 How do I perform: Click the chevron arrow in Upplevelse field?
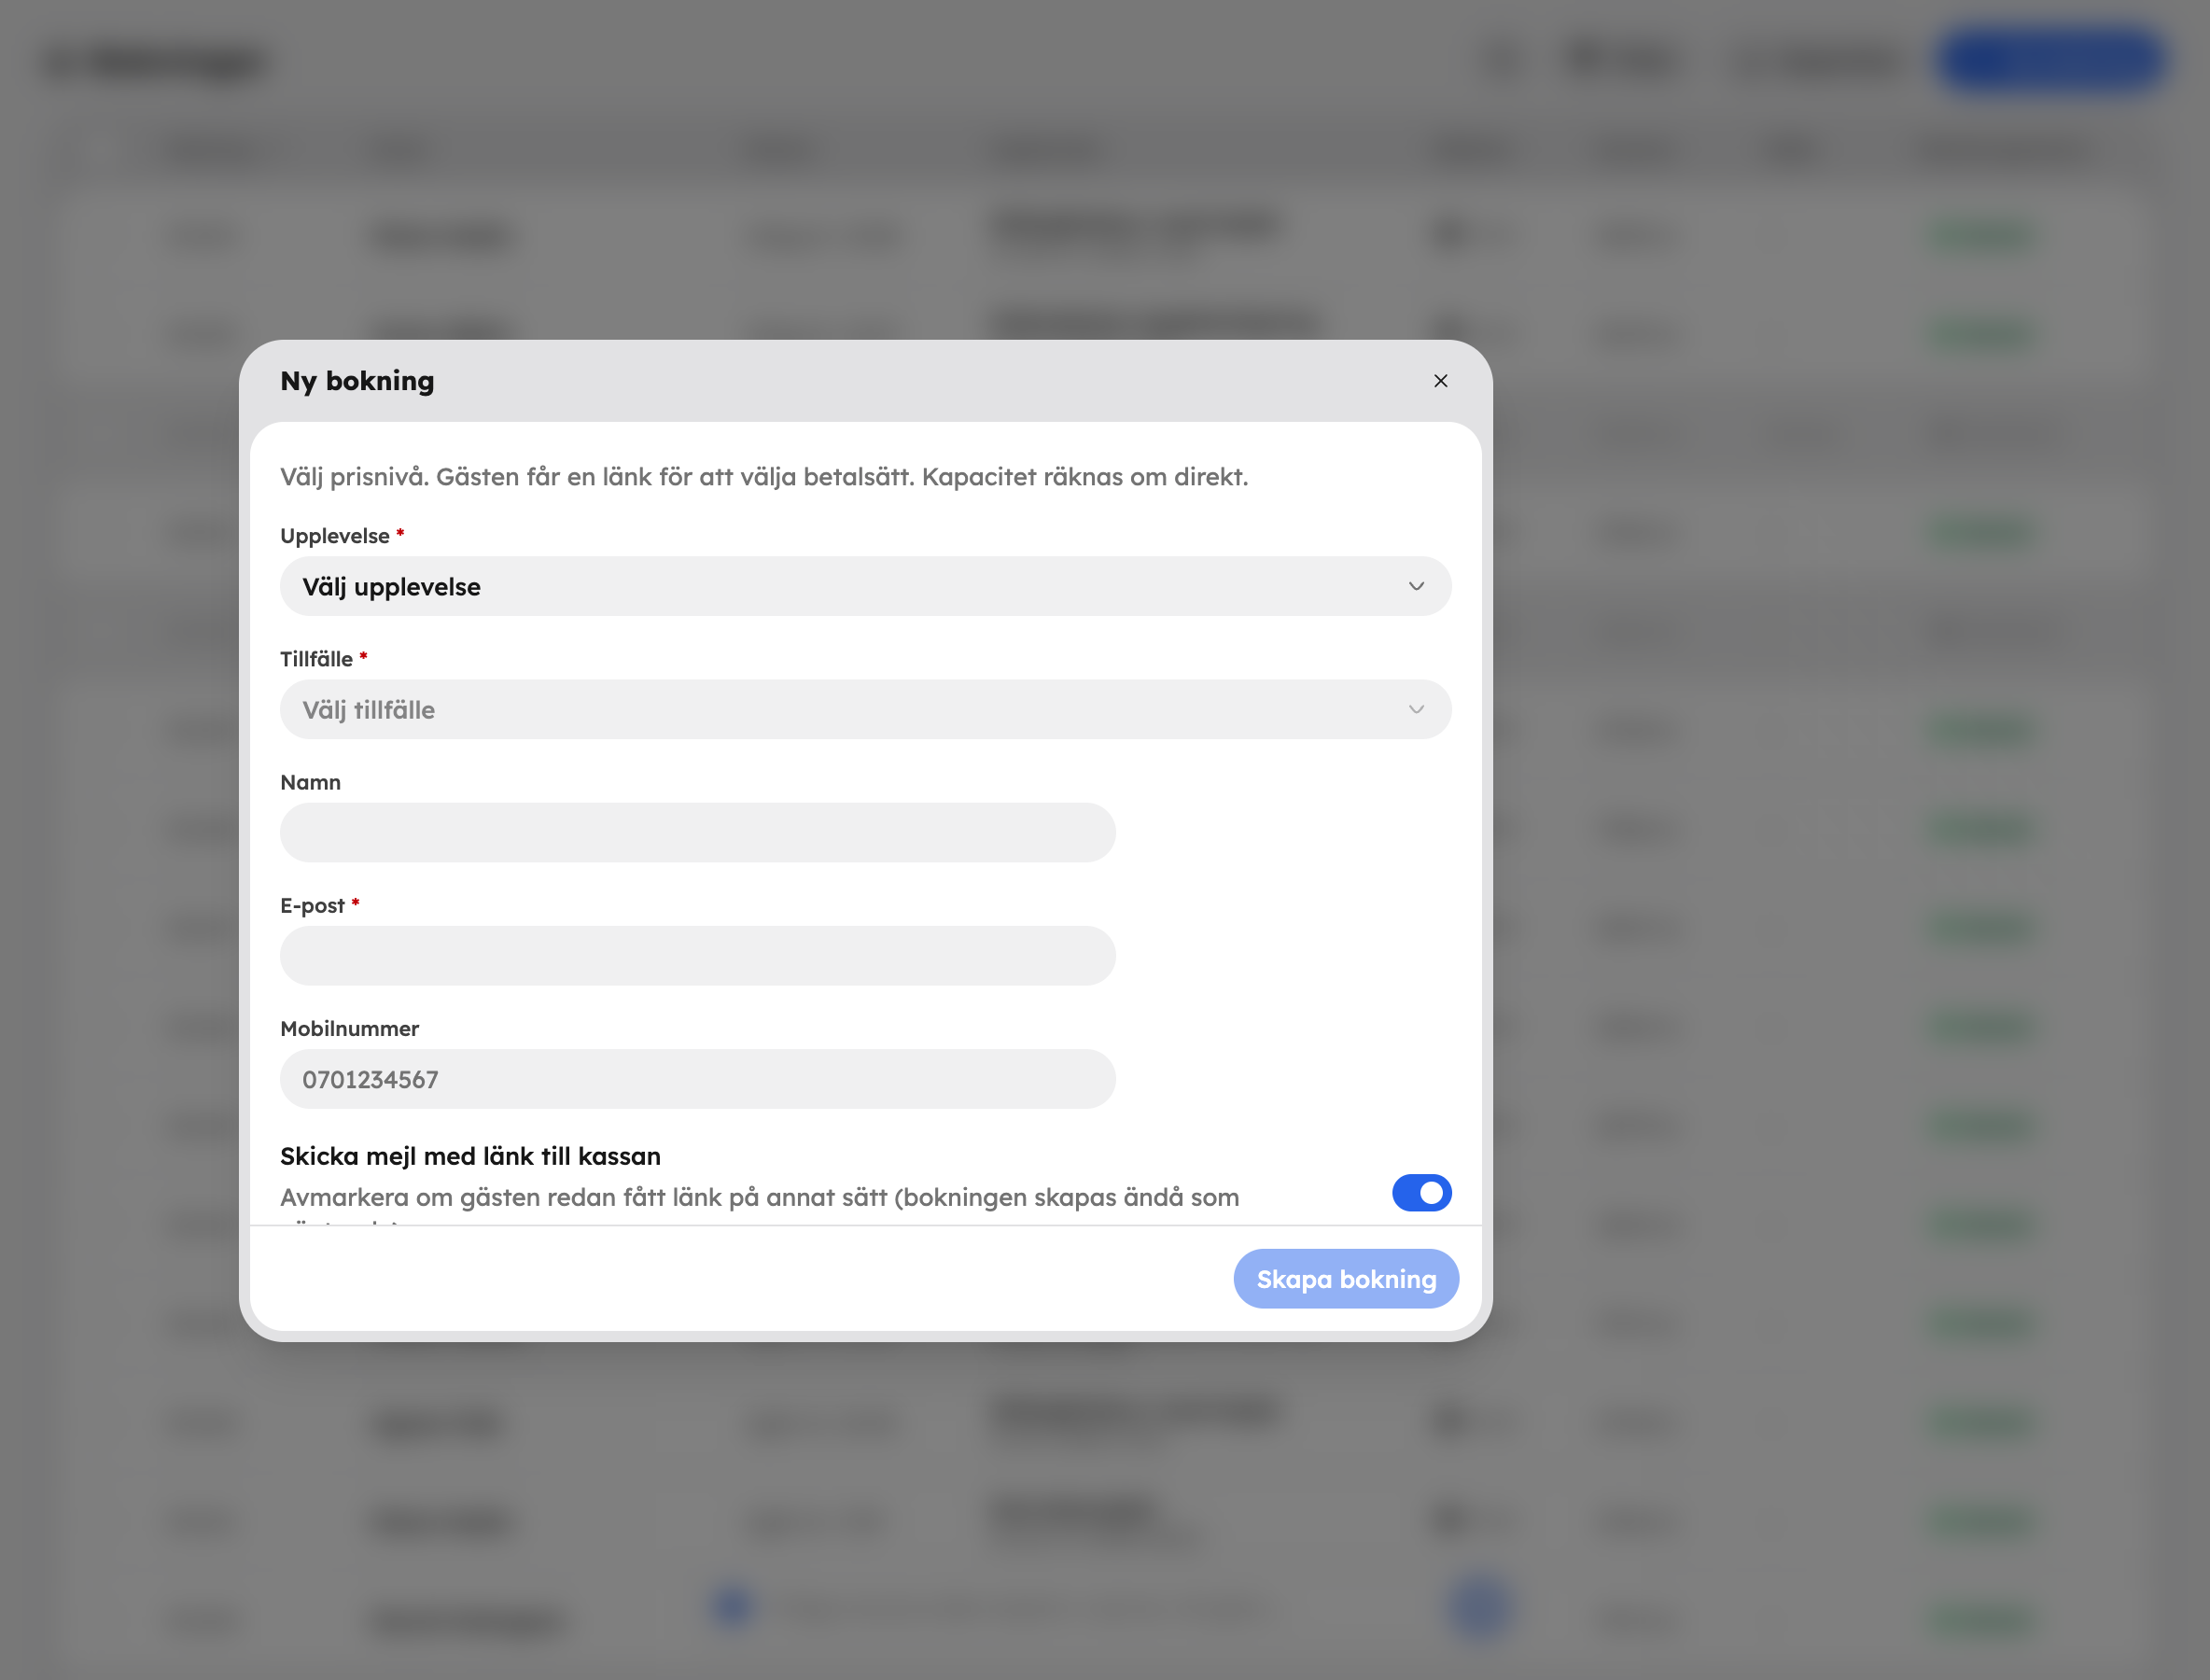1416,586
